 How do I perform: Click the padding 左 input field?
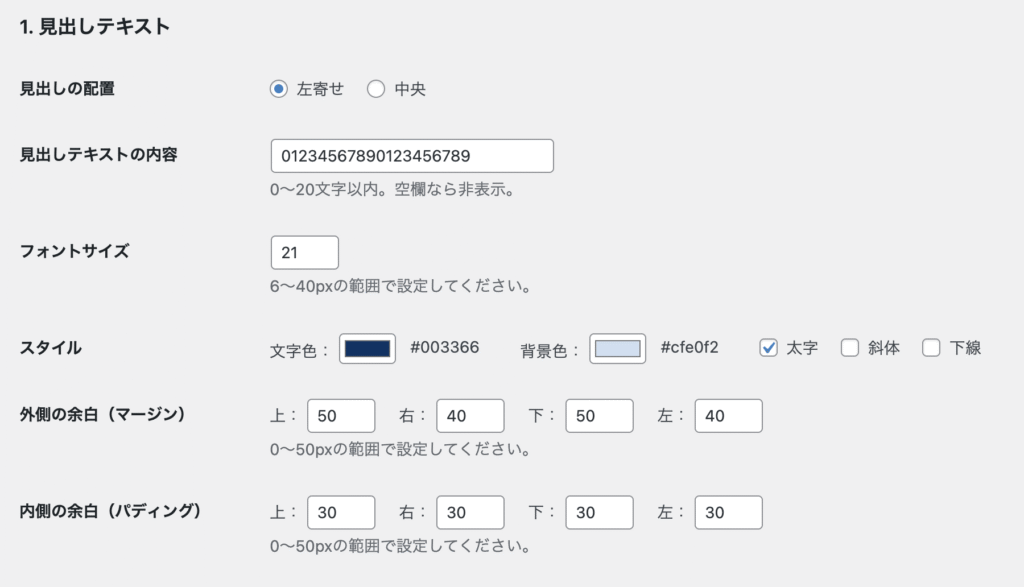click(729, 513)
